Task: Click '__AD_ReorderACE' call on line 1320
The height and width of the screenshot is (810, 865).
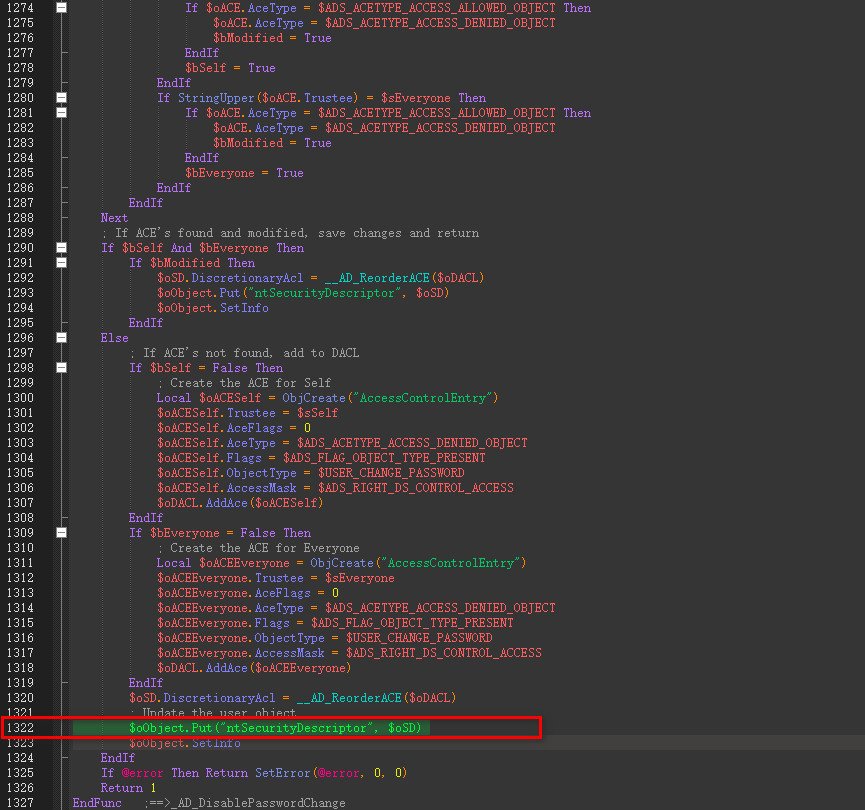Action: [x=349, y=698]
